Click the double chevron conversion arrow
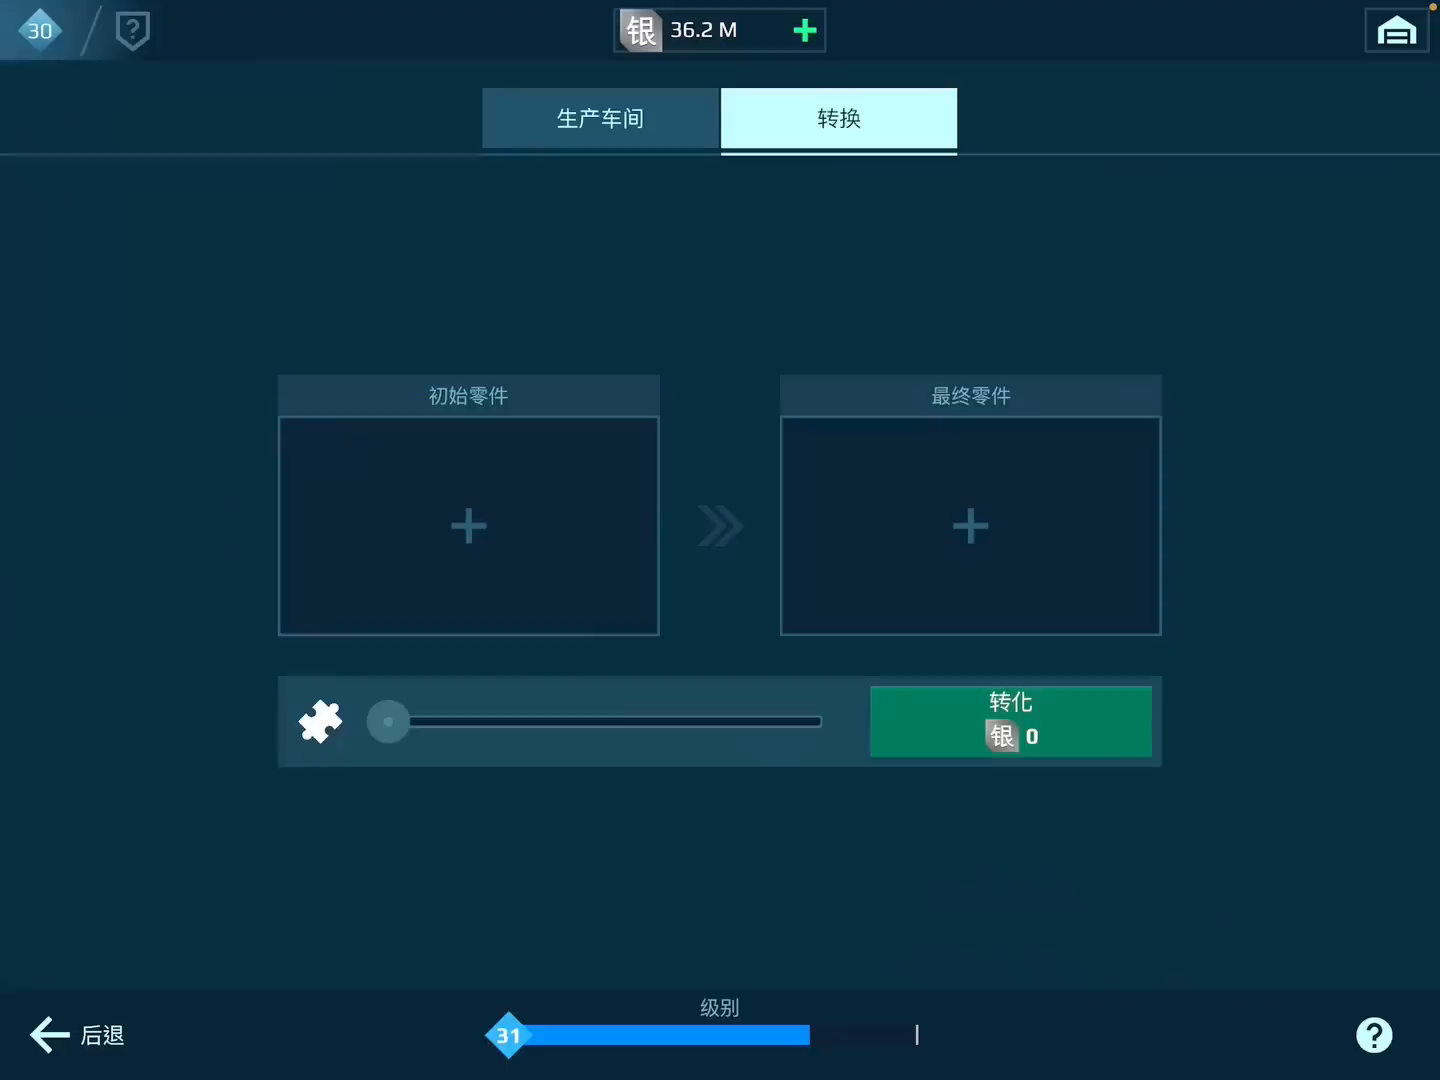 pyautogui.click(x=720, y=526)
